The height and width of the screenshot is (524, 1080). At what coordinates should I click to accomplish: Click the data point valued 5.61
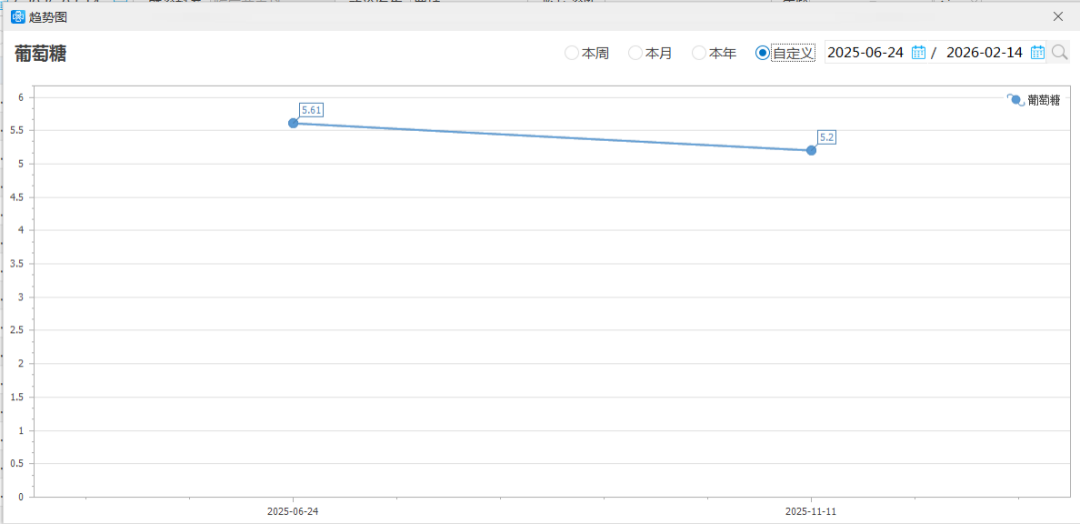[293, 123]
